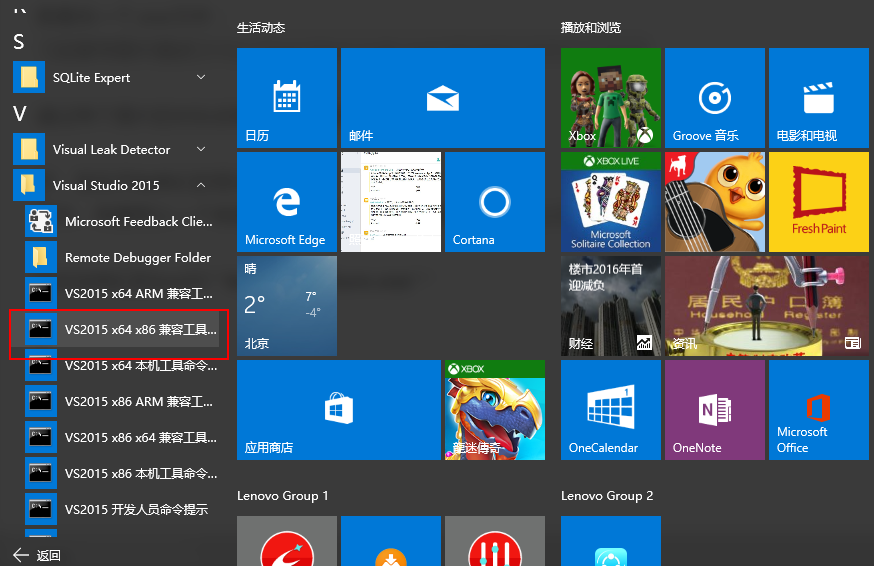Expand the SQLite Expert folder chevron
Screen dimensions: 874x566
coord(201,77)
